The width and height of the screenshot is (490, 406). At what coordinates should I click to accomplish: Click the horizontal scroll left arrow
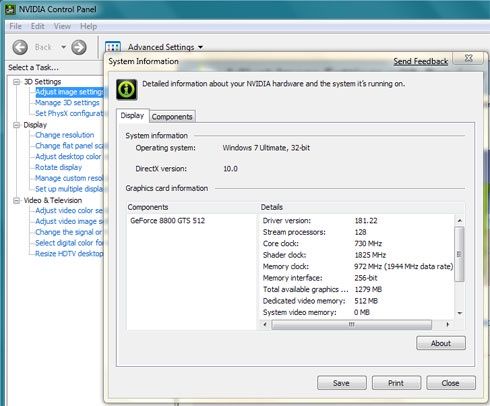coord(265,324)
